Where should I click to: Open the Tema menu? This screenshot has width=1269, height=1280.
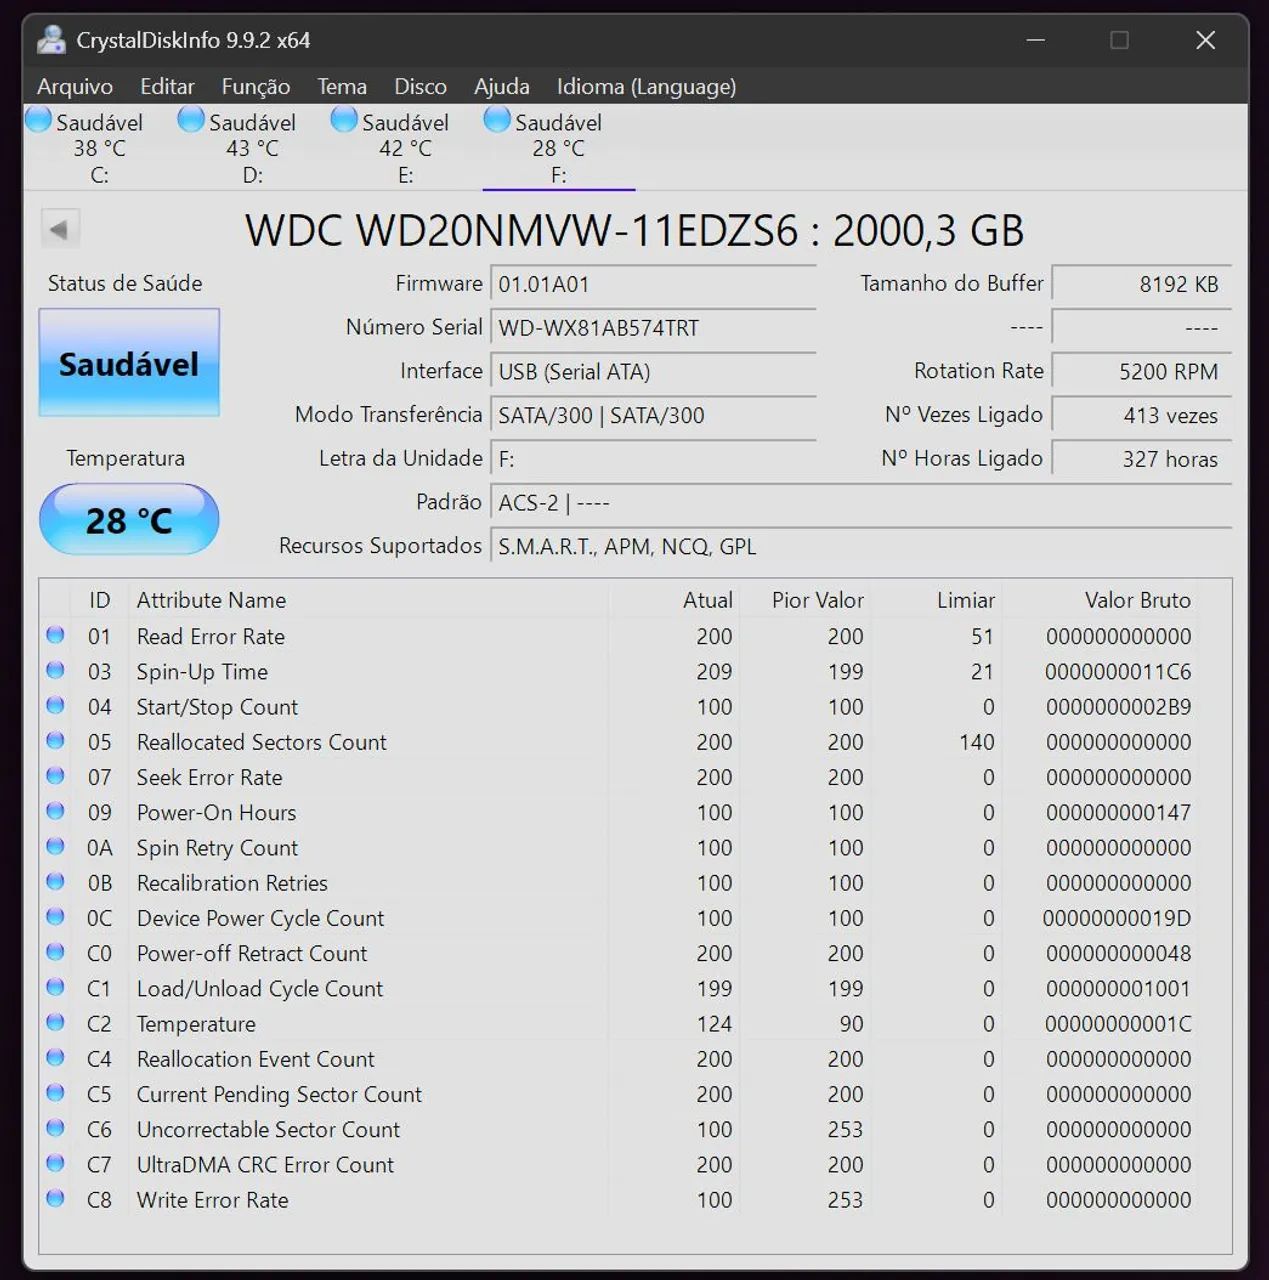pos(342,87)
